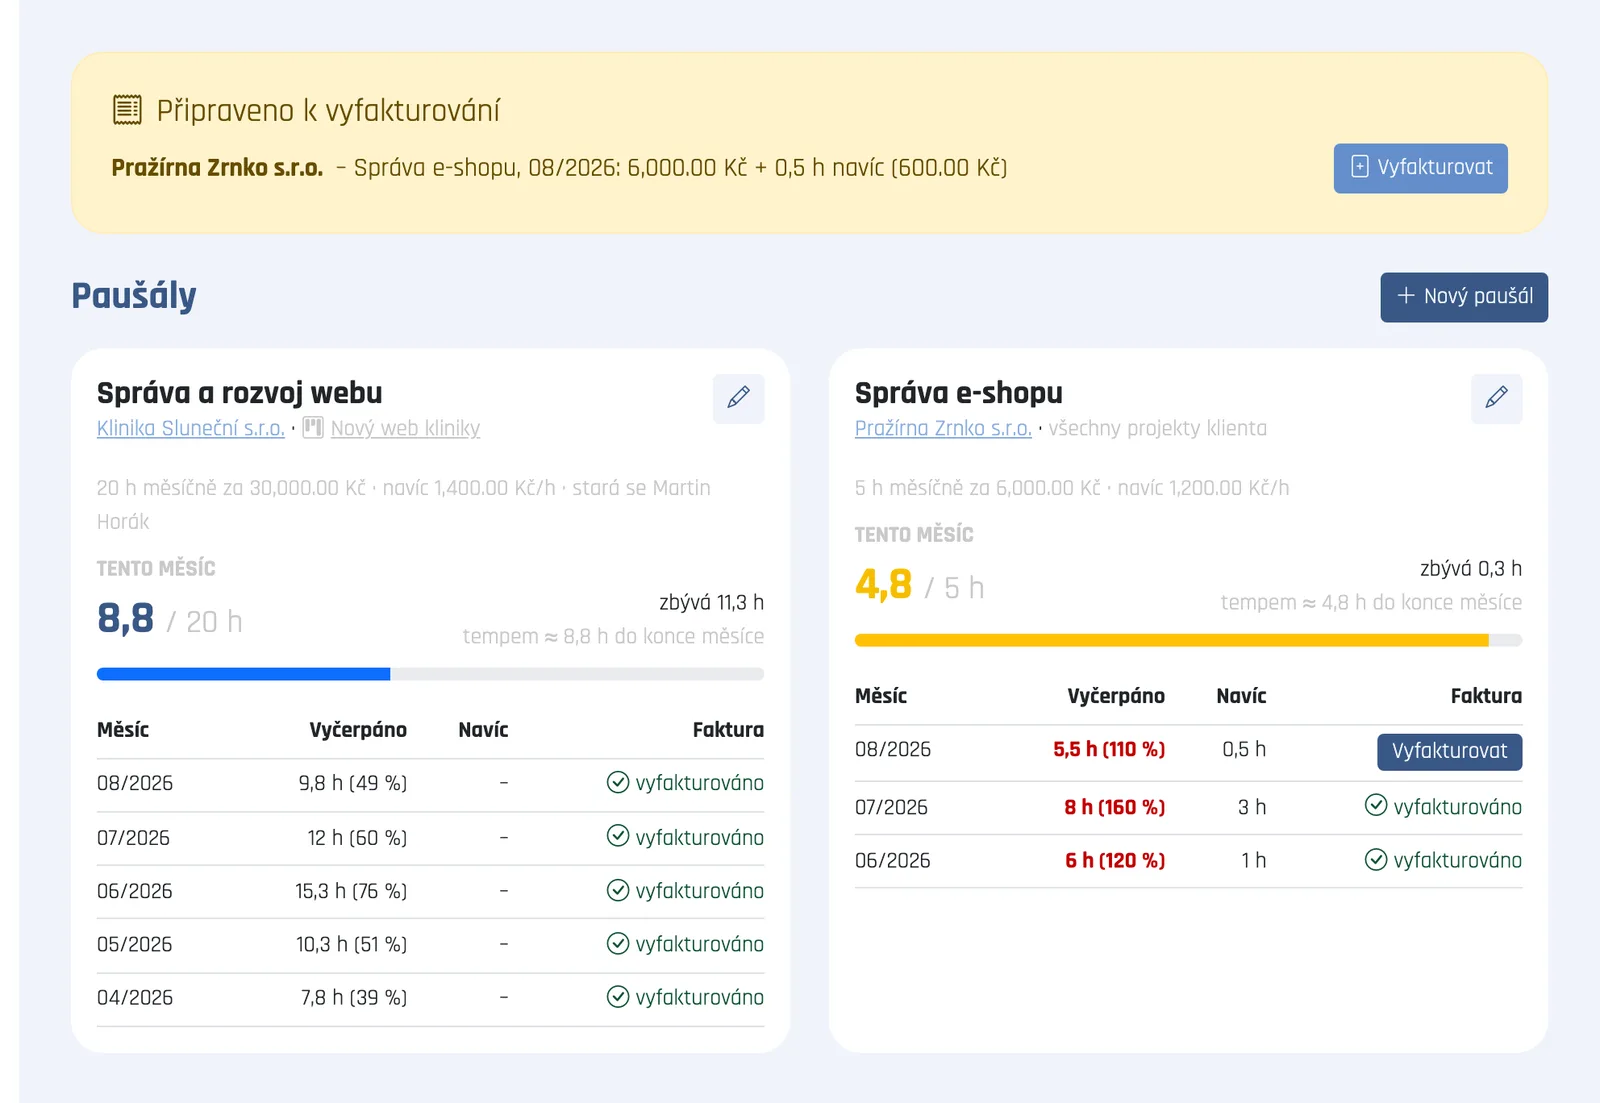The height and width of the screenshot is (1103, 1600).
Task: Click the 15,3 h (76 %) cell
Action: point(351,891)
